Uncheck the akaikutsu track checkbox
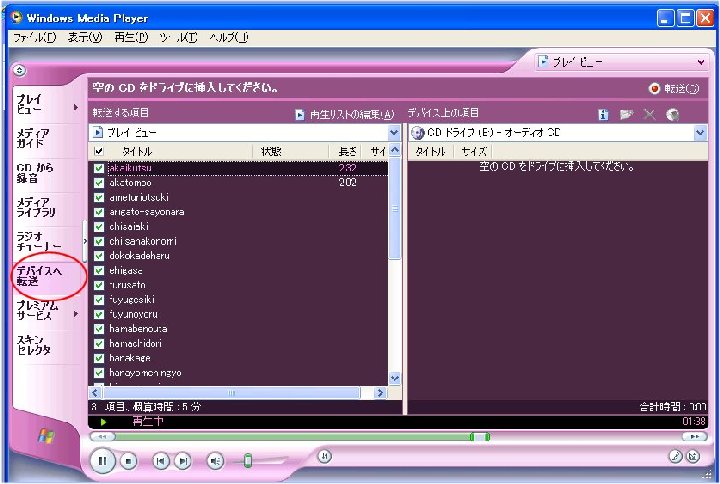The height and width of the screenshot is (484, 720). [99, 168]
